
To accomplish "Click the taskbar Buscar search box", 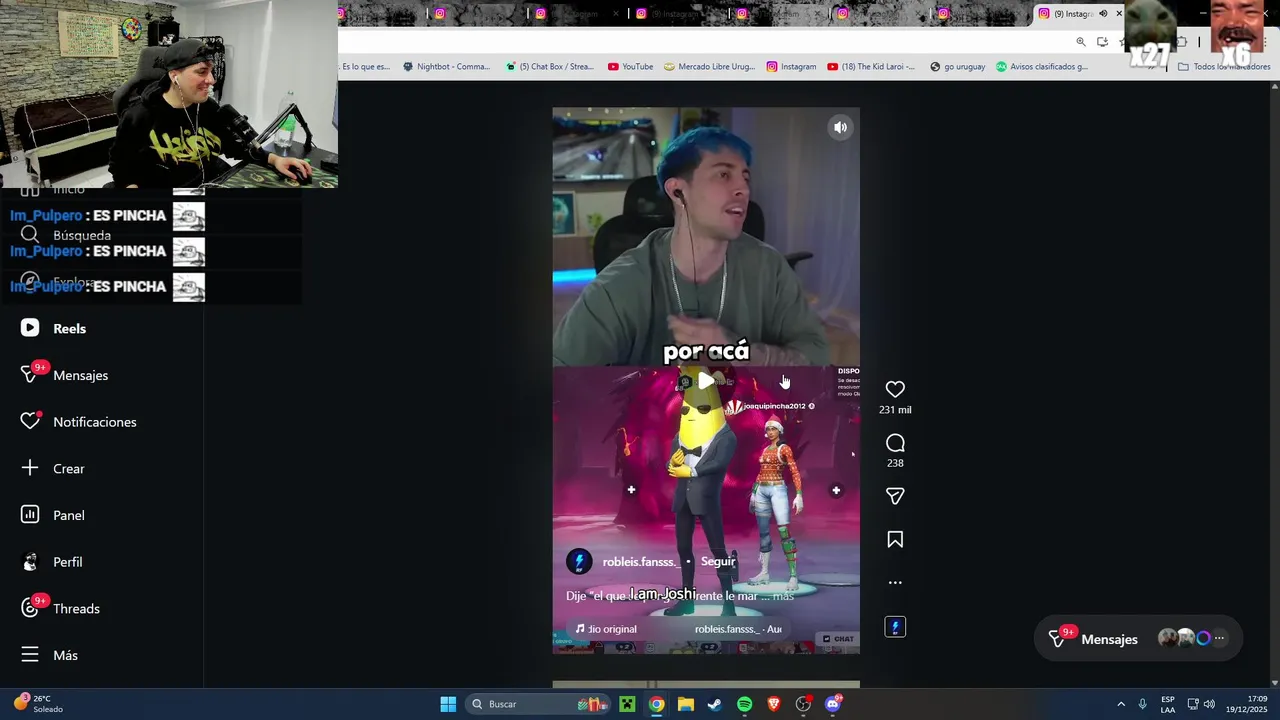I will pos(540,704).
